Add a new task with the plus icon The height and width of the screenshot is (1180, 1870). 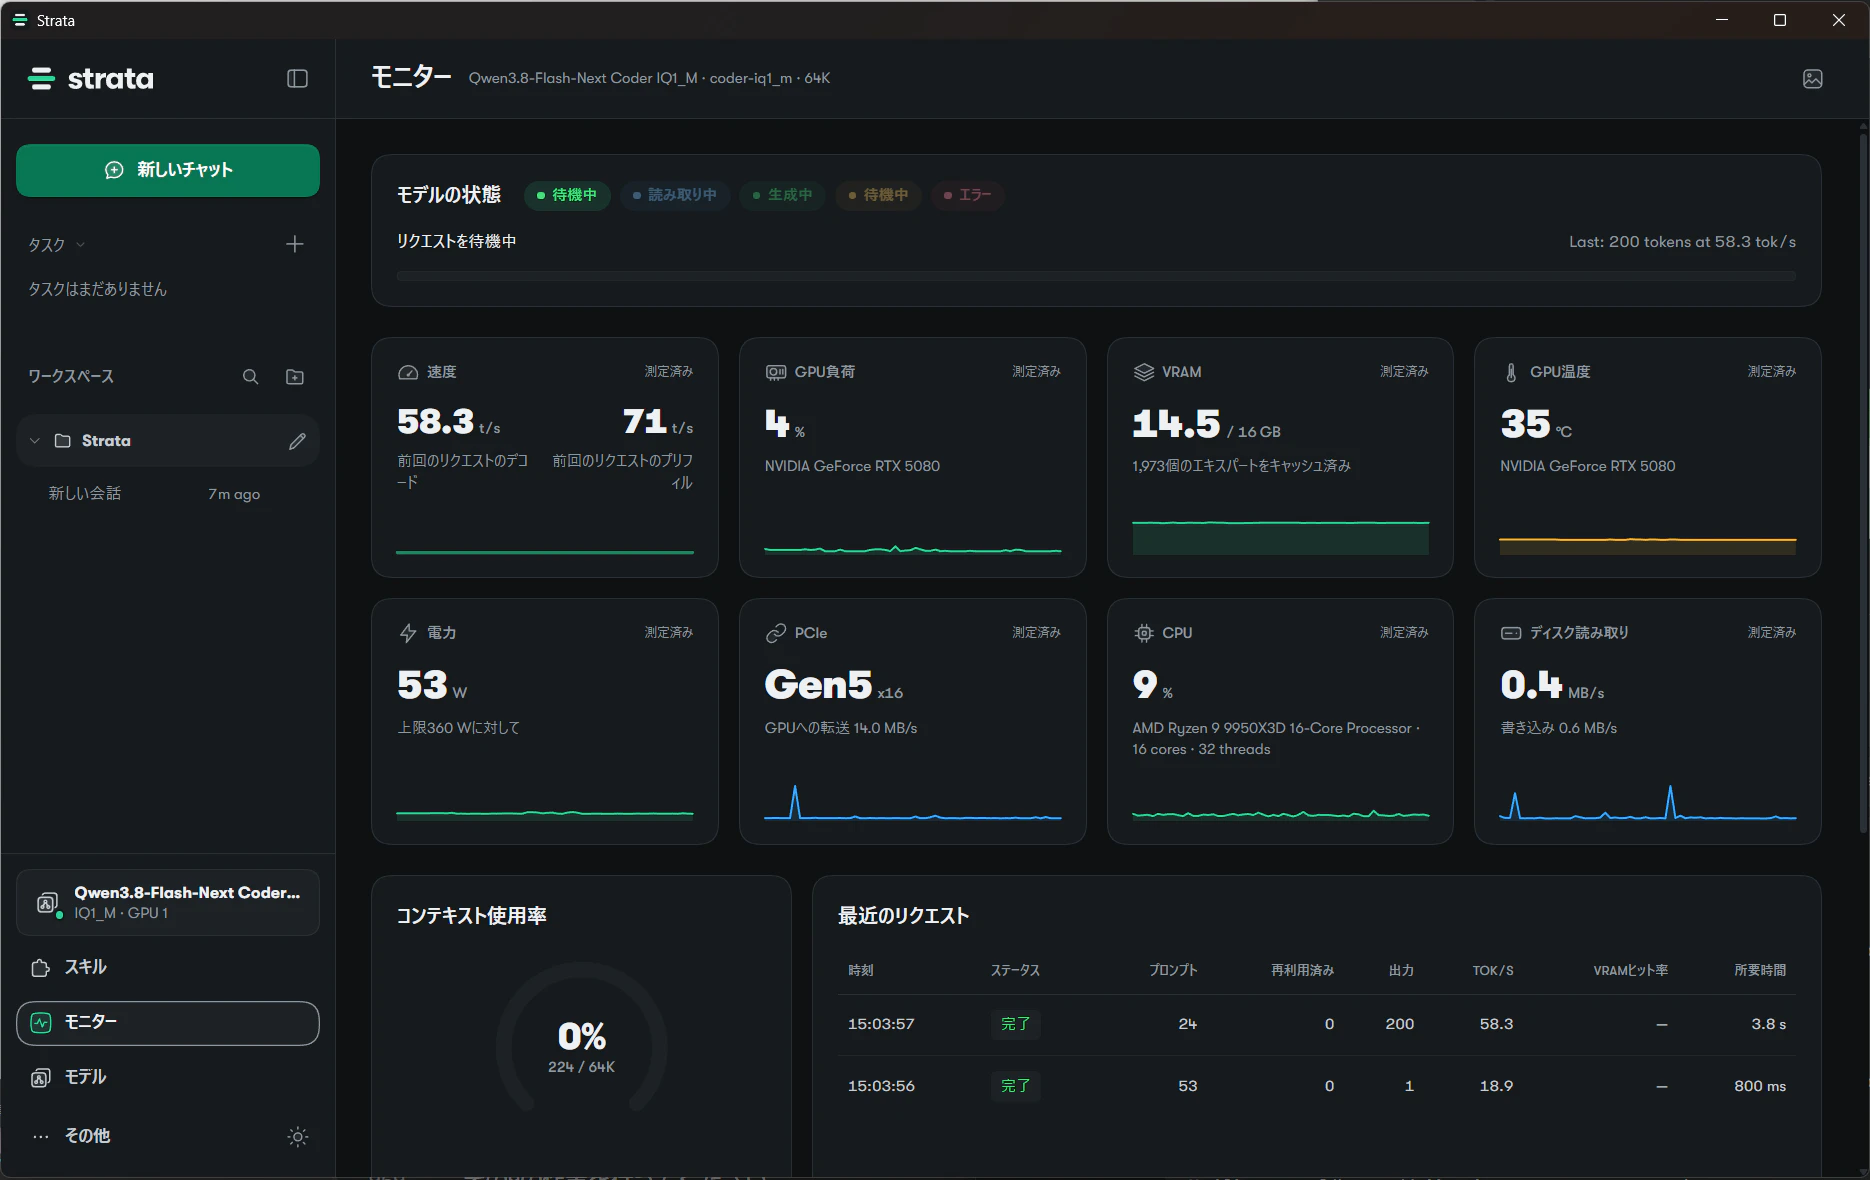coord(294,244)
